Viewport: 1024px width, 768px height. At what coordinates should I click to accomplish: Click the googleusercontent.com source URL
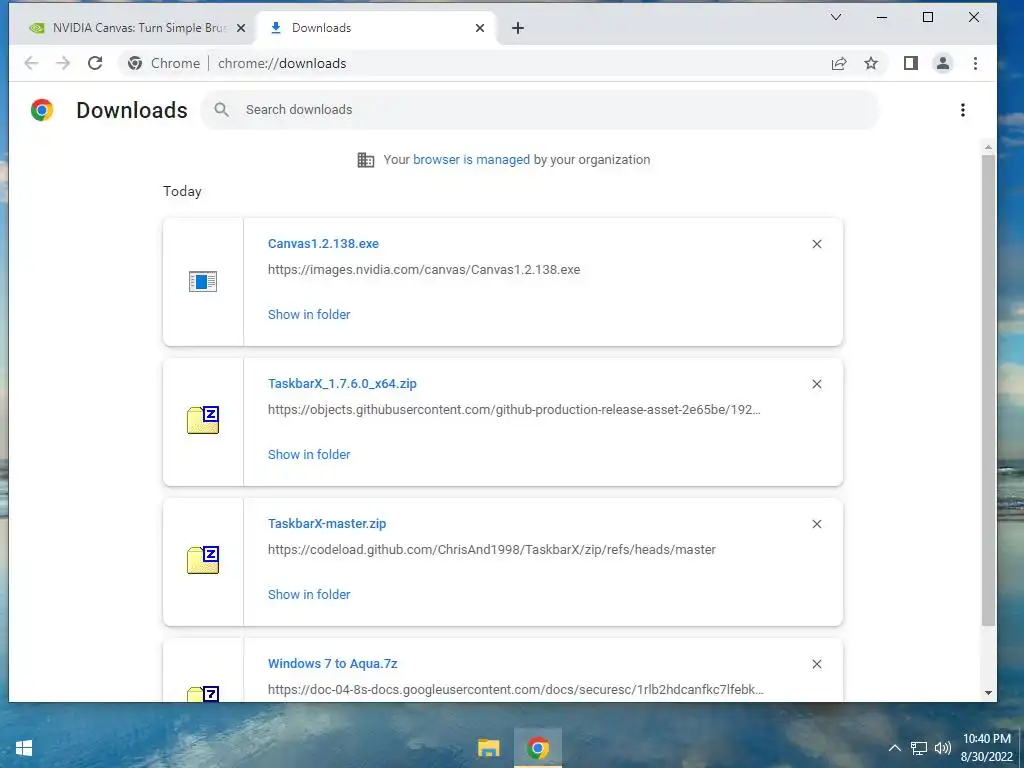[515, 690]
